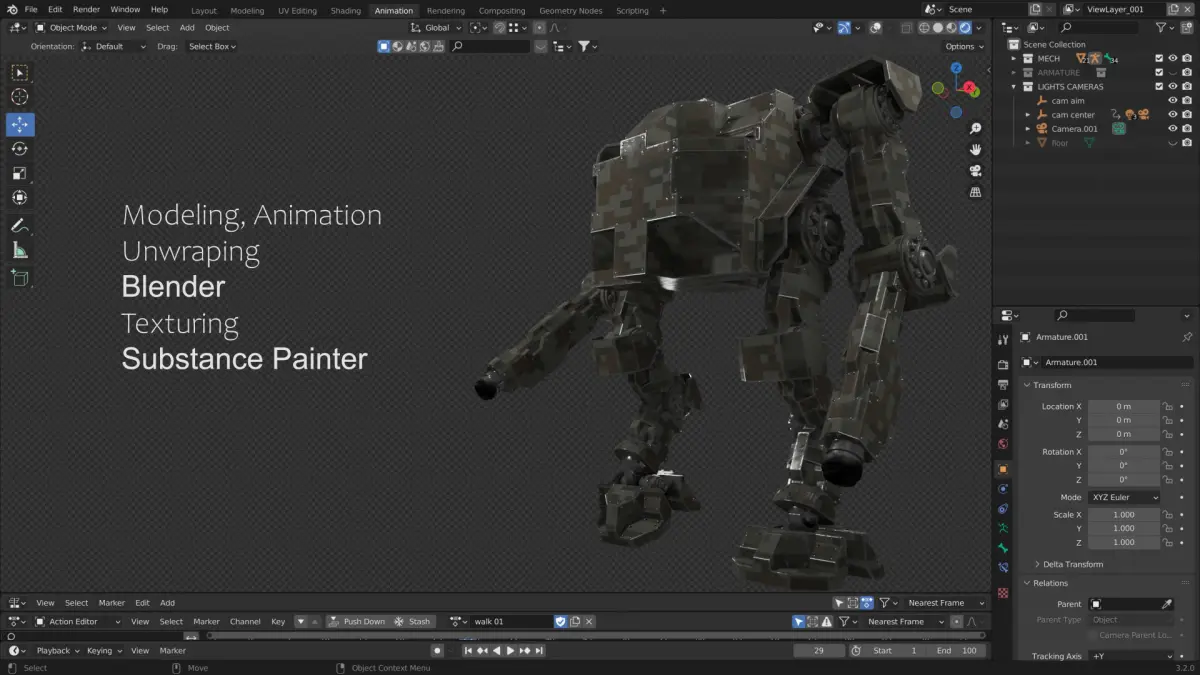This screenshot has height=675, width=1200.
Task: Toggle auto keying record button
Action: point(437,650)
